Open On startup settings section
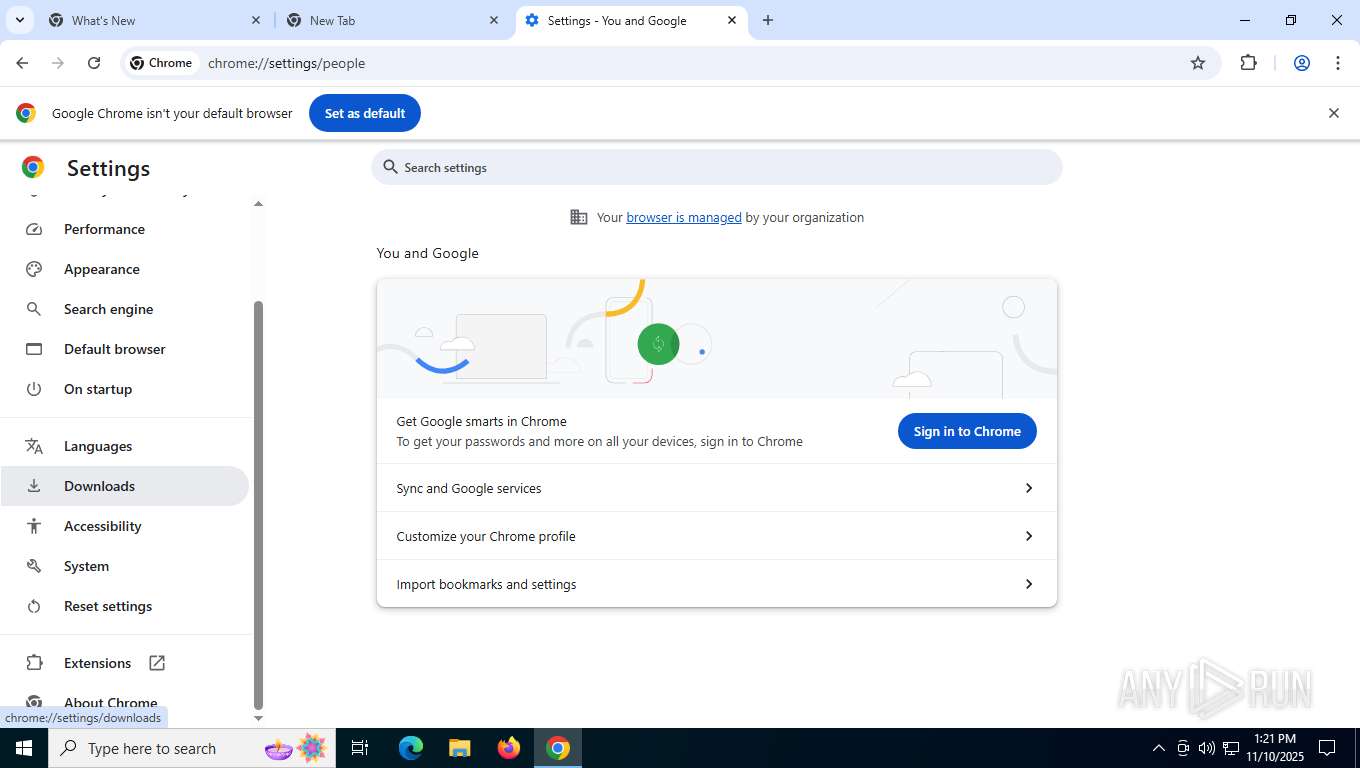 pyautogui.click(x=124, y=389)
